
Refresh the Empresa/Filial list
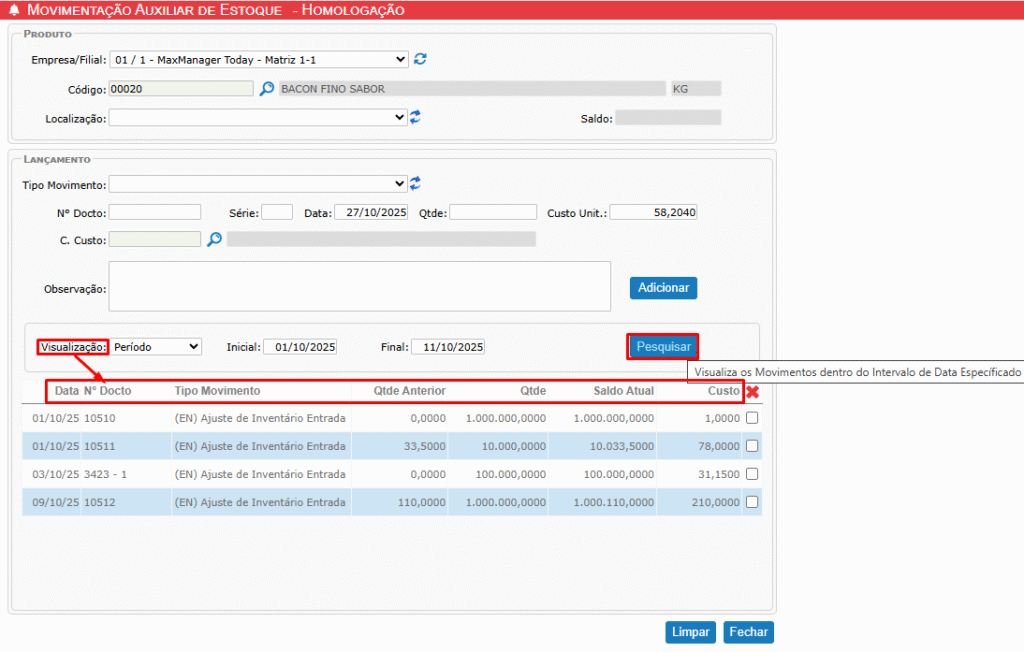(421, 59)
